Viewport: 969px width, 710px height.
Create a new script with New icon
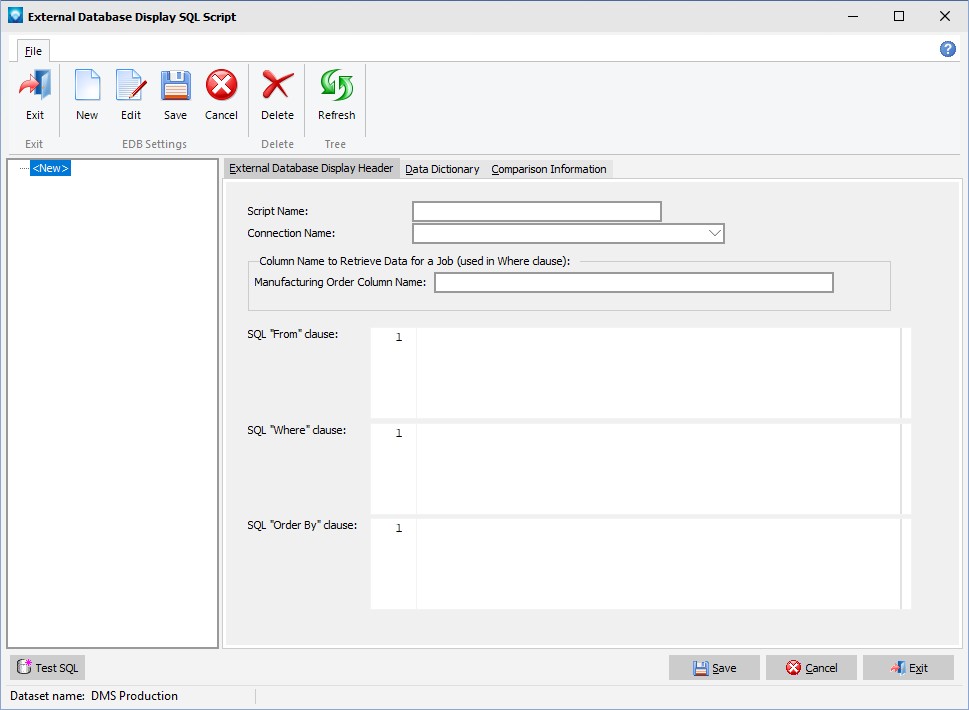pos(87,87)
